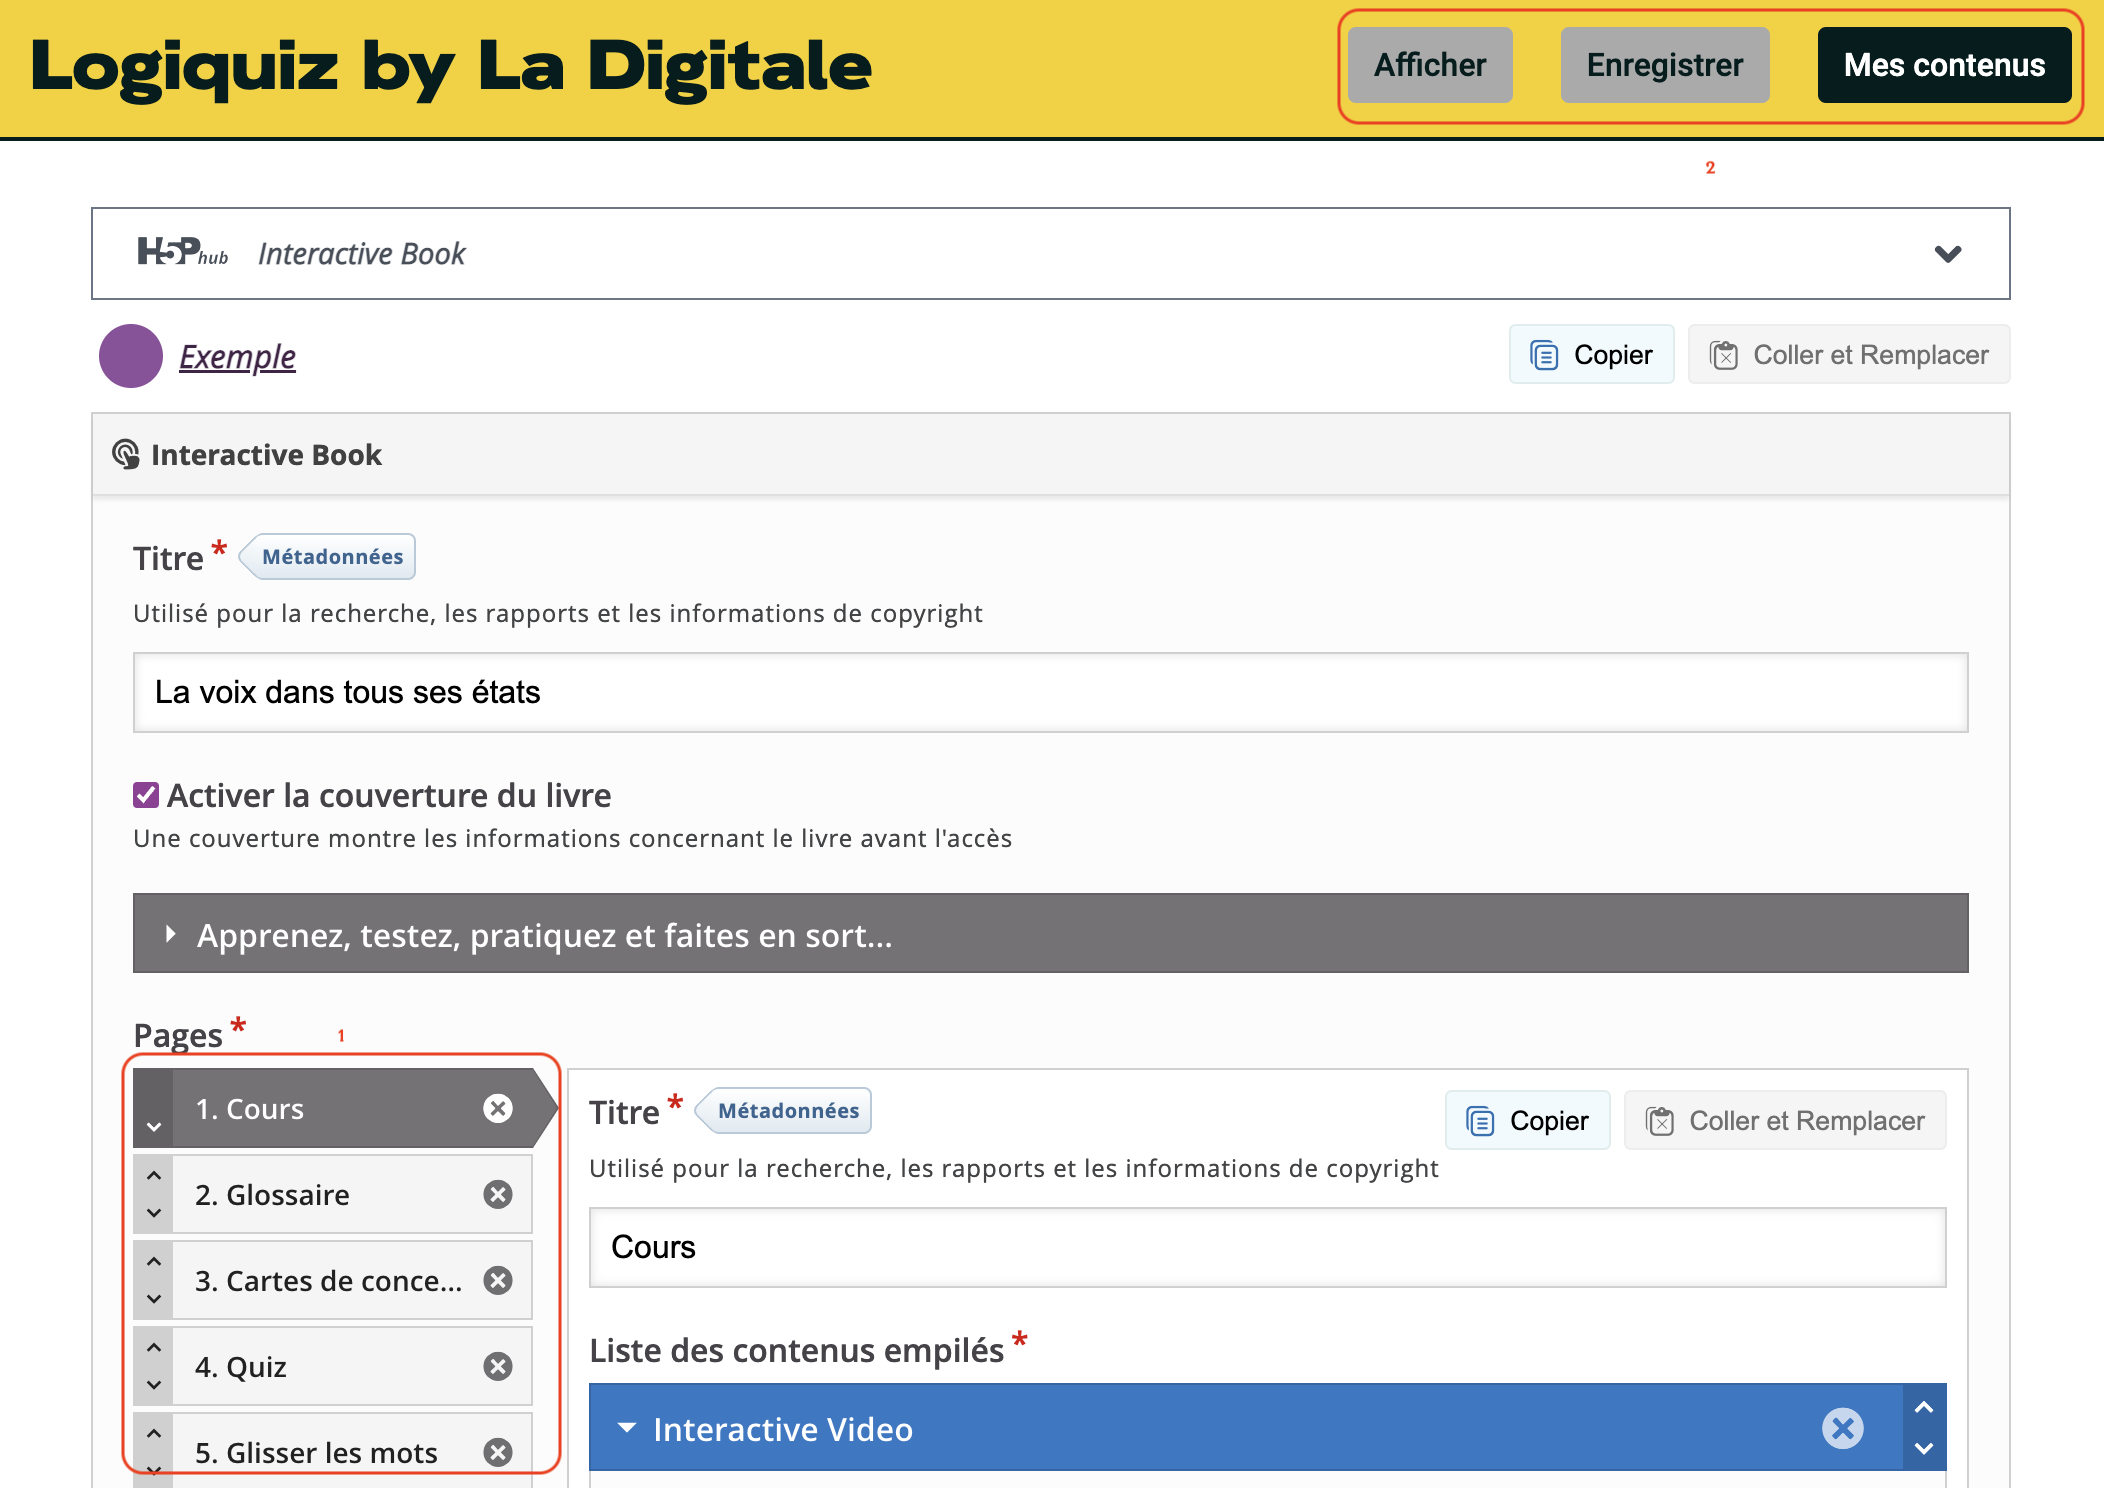Delete the Quiz page entry
Viewport: 2104px width, 1488px height.
(x=498, y=1366)
